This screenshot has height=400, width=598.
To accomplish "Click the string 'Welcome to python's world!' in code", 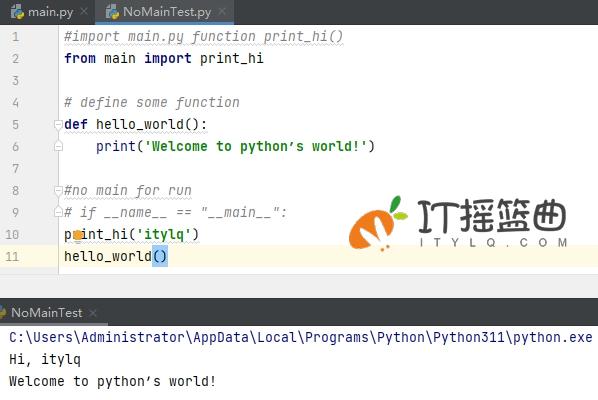I will coord(256,146).
